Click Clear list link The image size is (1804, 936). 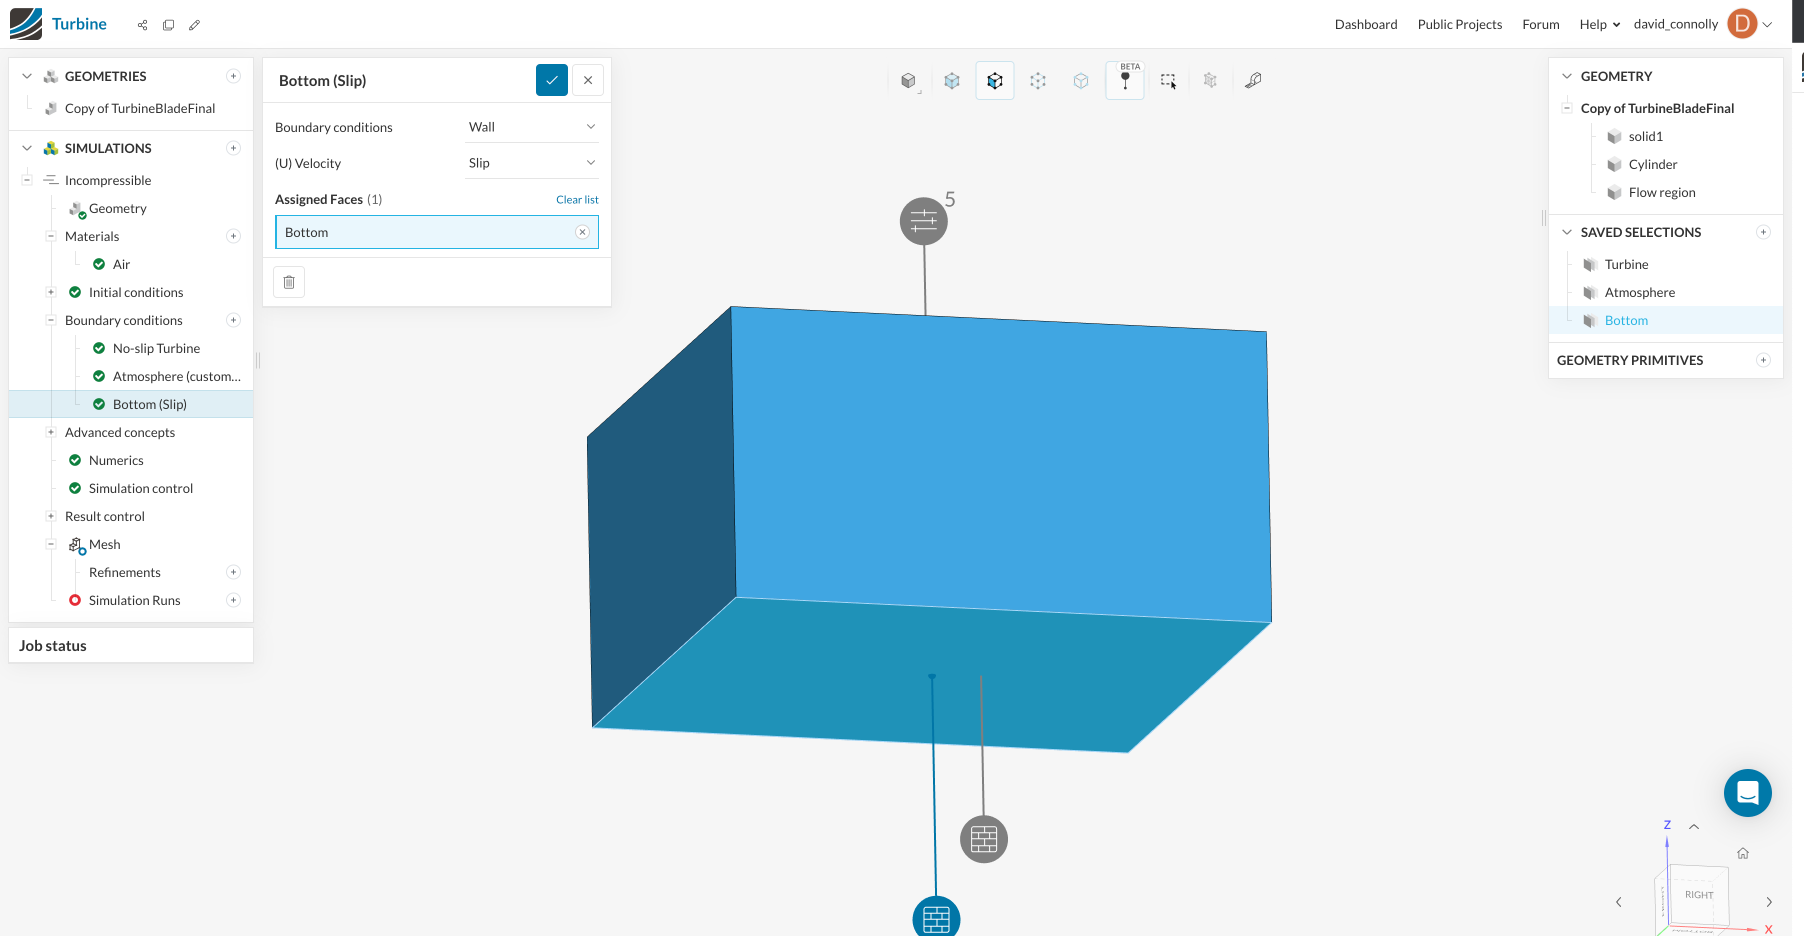click(577, 200)
